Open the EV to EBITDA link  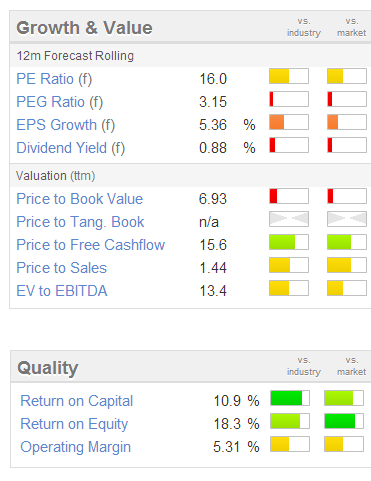pos(62,291)
